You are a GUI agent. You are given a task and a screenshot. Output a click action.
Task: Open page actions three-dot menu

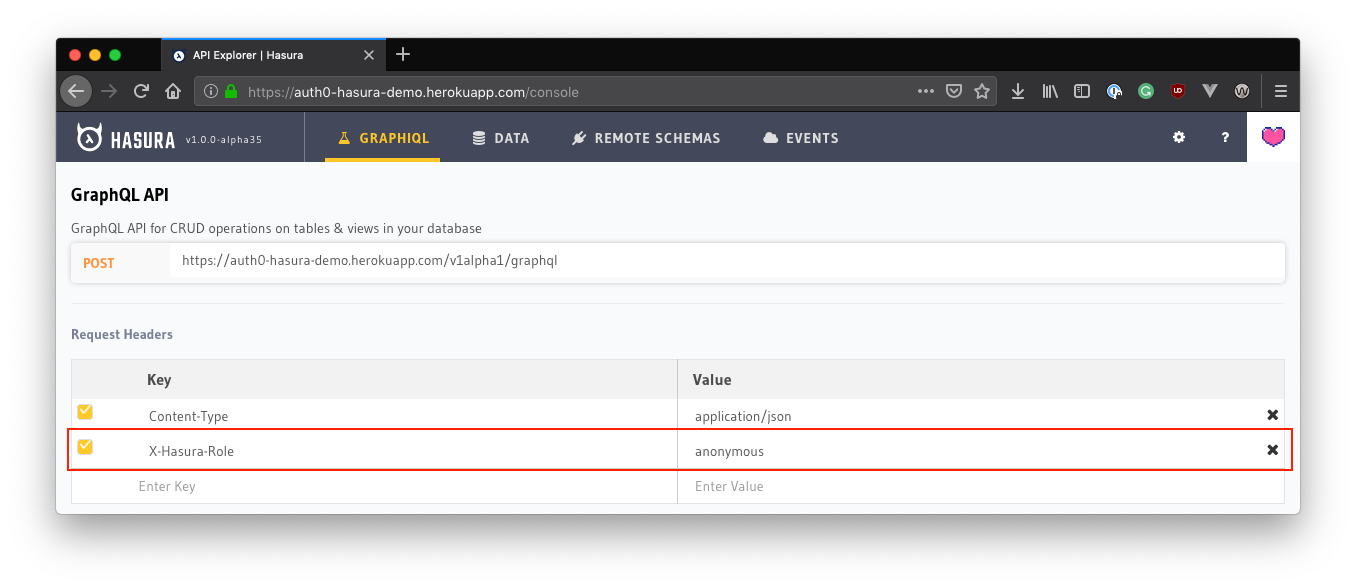[x=926, y=91]
